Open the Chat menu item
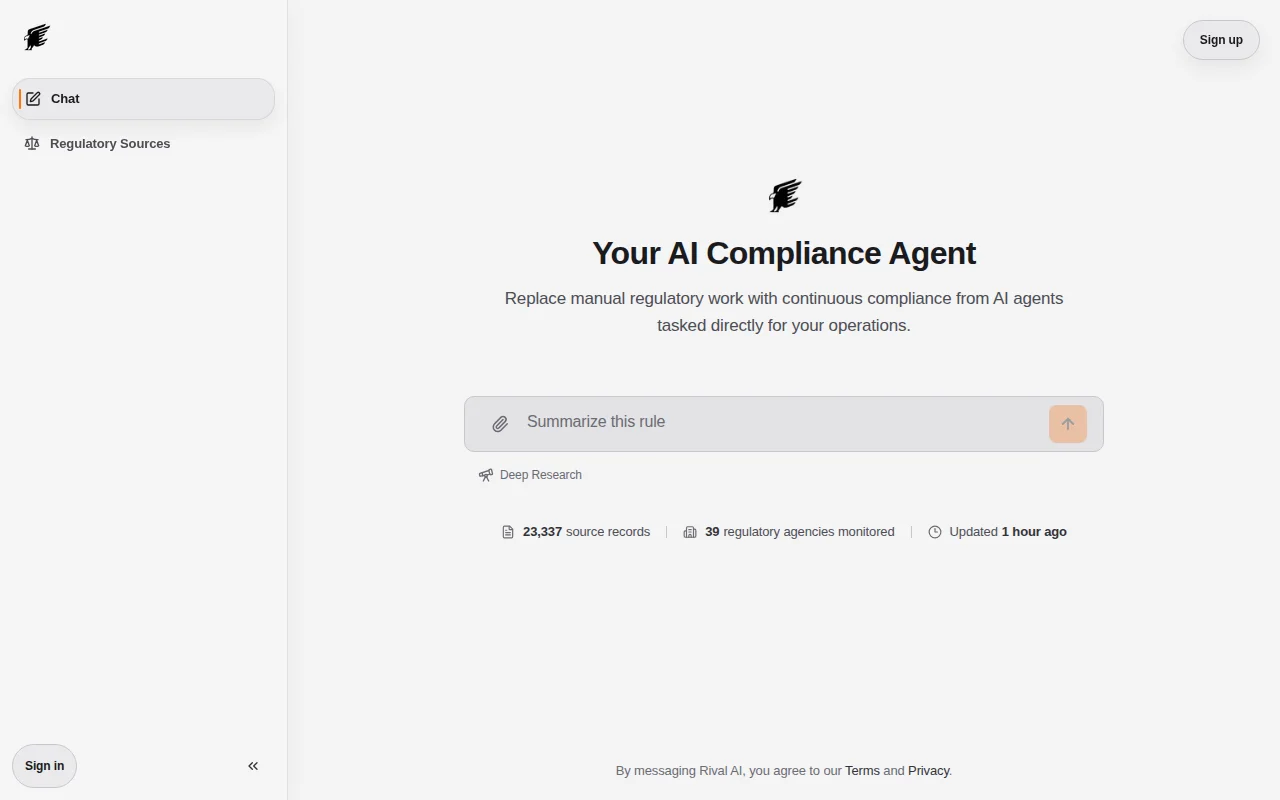1280x800 pixels. 143,99
